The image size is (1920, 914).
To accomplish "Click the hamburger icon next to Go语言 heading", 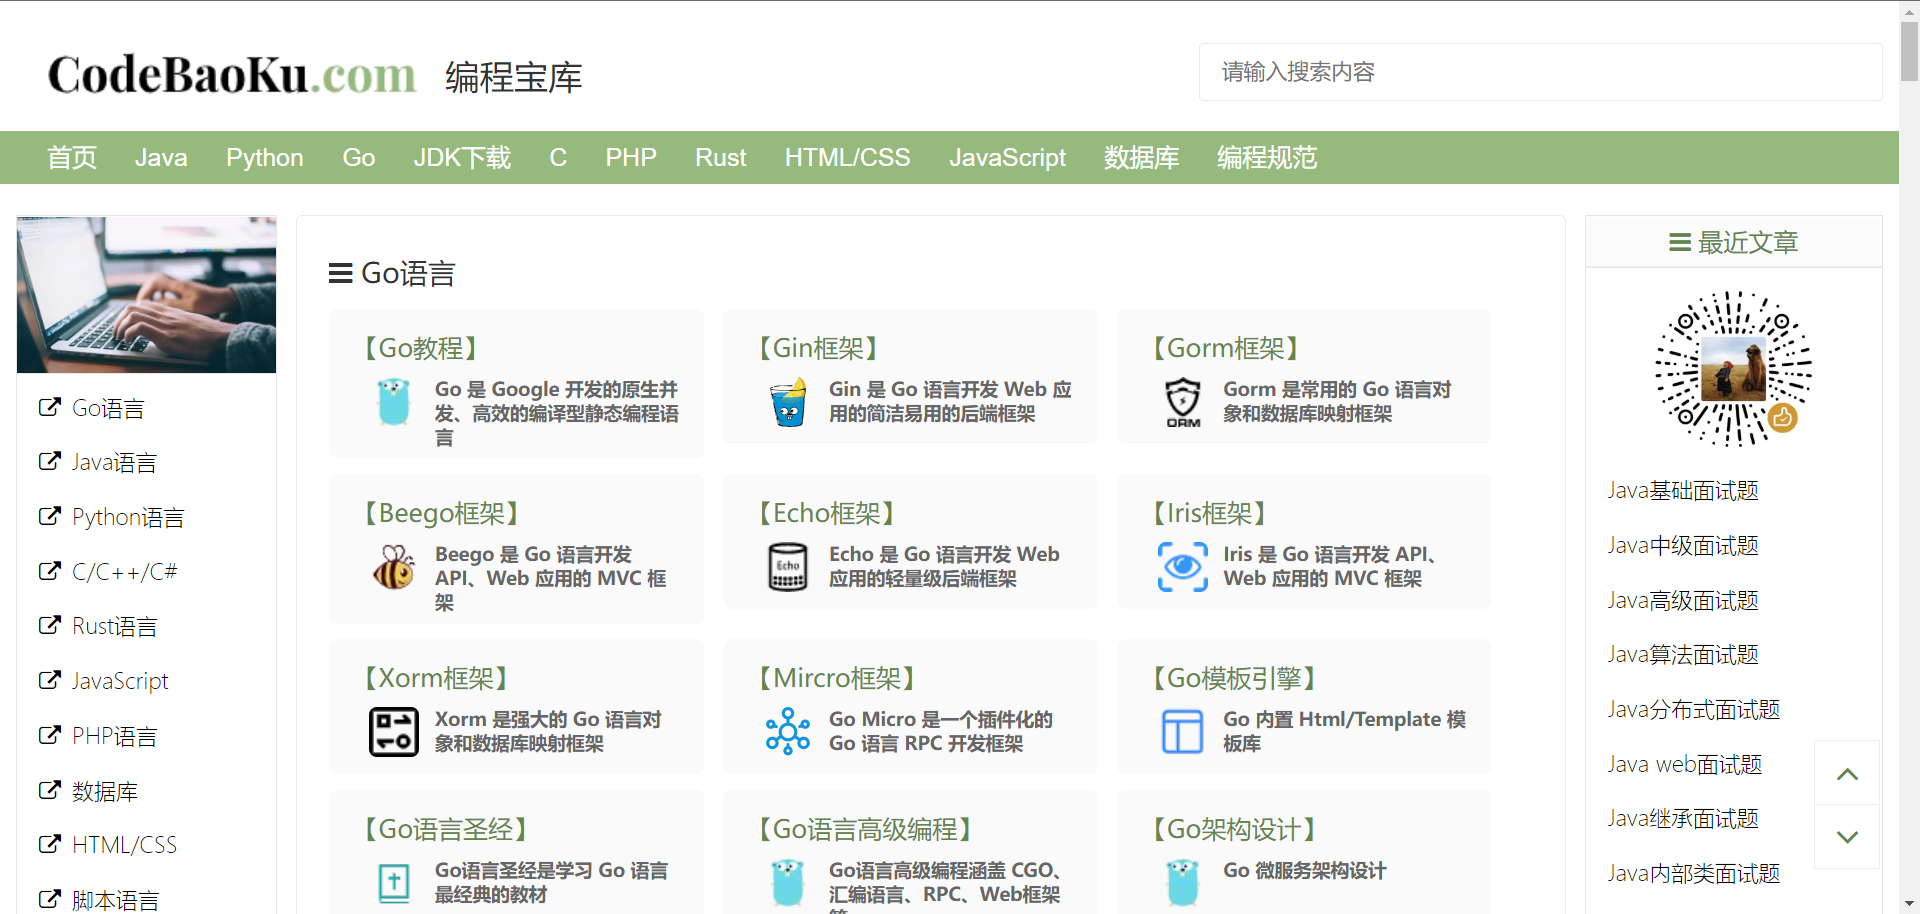I will (x=340, y=273).
